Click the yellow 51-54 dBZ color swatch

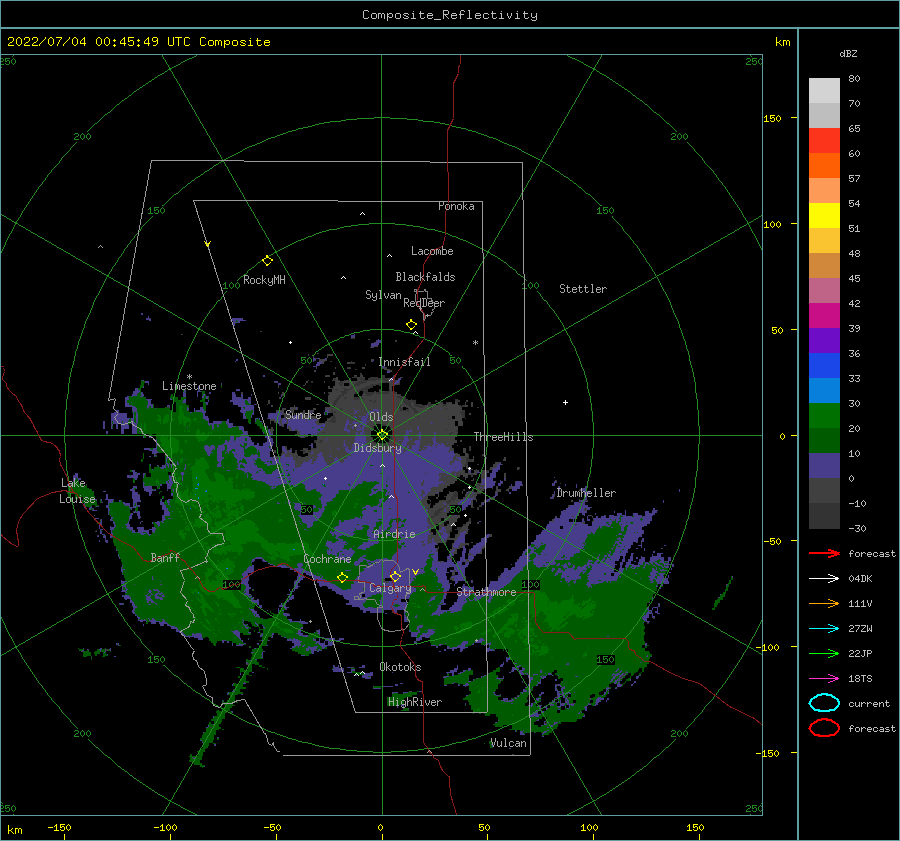pos(824,216)
